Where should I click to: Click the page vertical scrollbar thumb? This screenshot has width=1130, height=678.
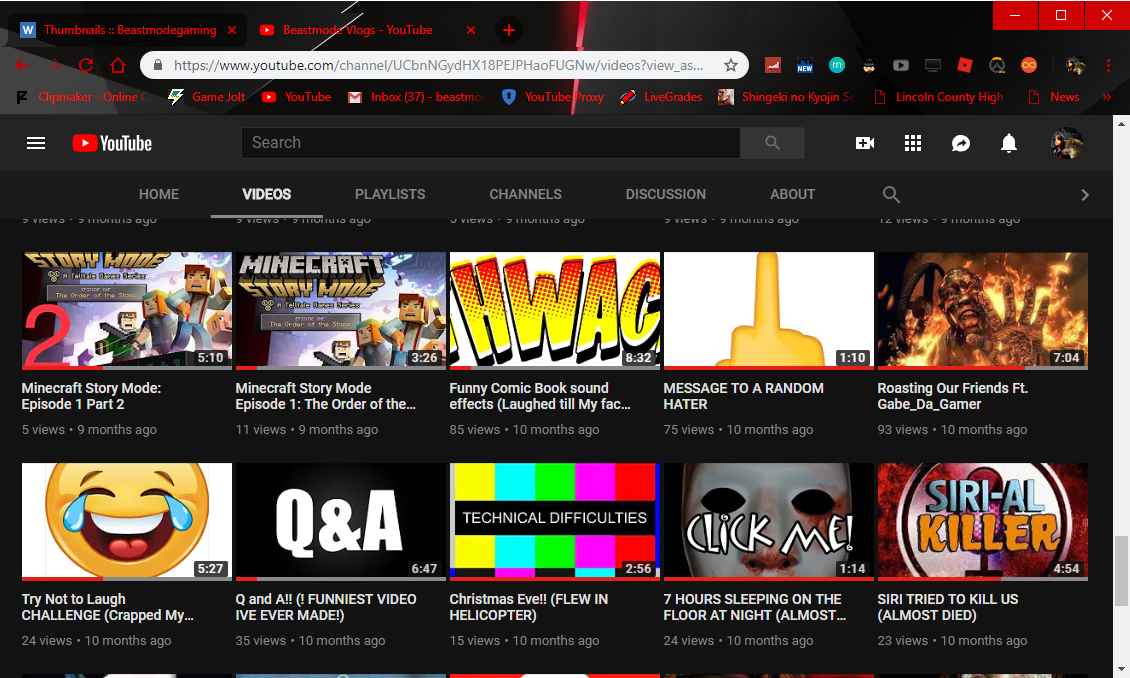(x=1121, y=570)
